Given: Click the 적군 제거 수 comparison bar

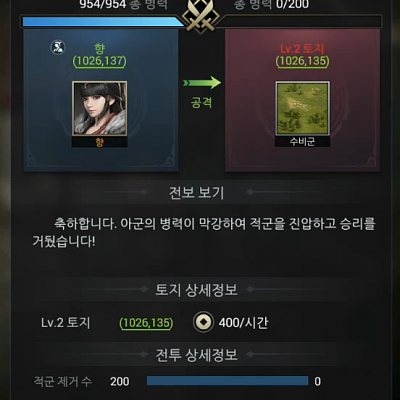Looking at the screenshot, I should click(227, 381).
